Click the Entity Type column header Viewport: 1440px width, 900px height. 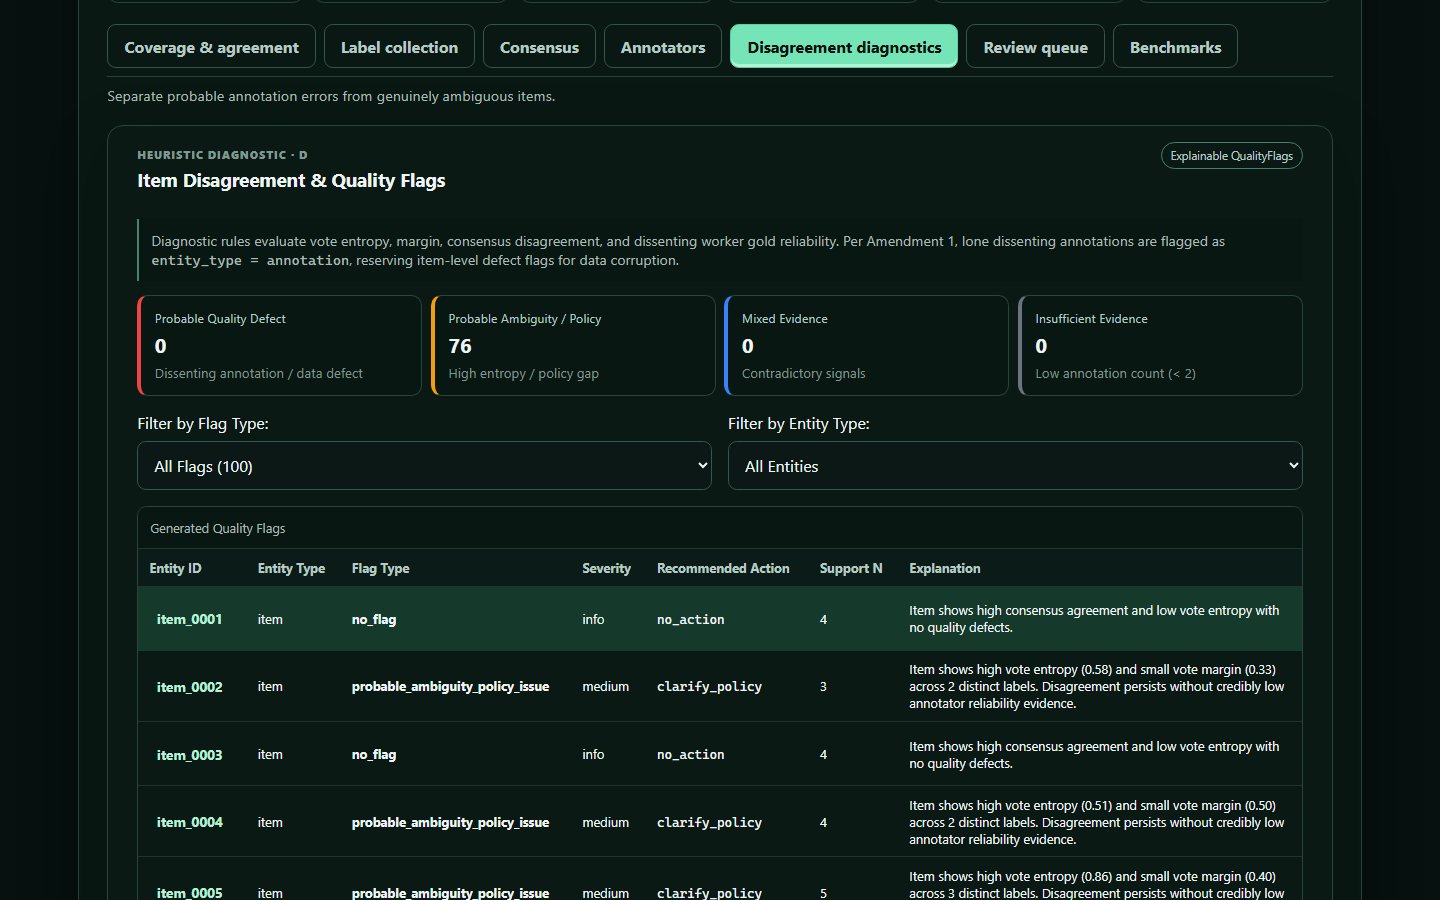291,568
